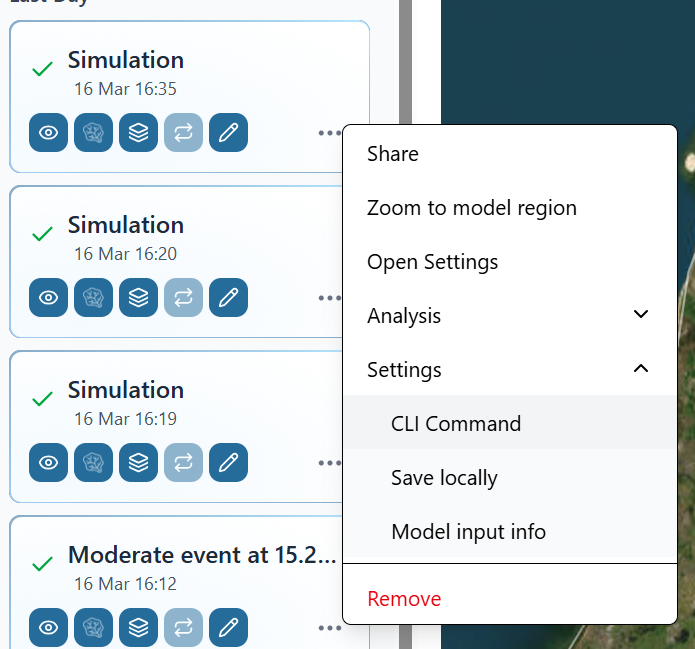695x649 pixels.
Task: Choose Zoom to model region
Action: click(471, 208)
